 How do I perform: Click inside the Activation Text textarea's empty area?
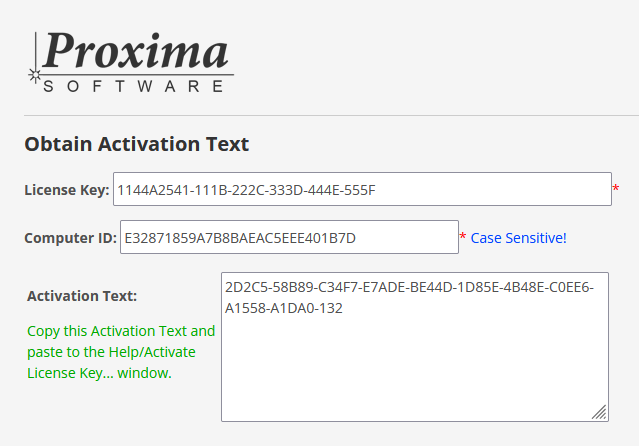click(415, 367)
